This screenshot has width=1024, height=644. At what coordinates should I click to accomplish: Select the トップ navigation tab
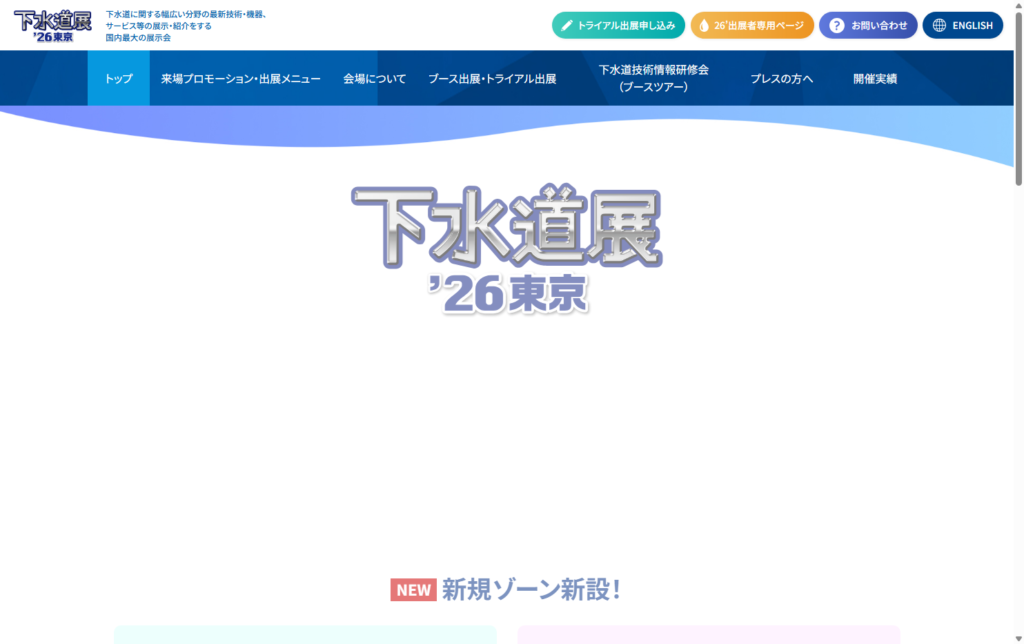click(x=118, y=78)
